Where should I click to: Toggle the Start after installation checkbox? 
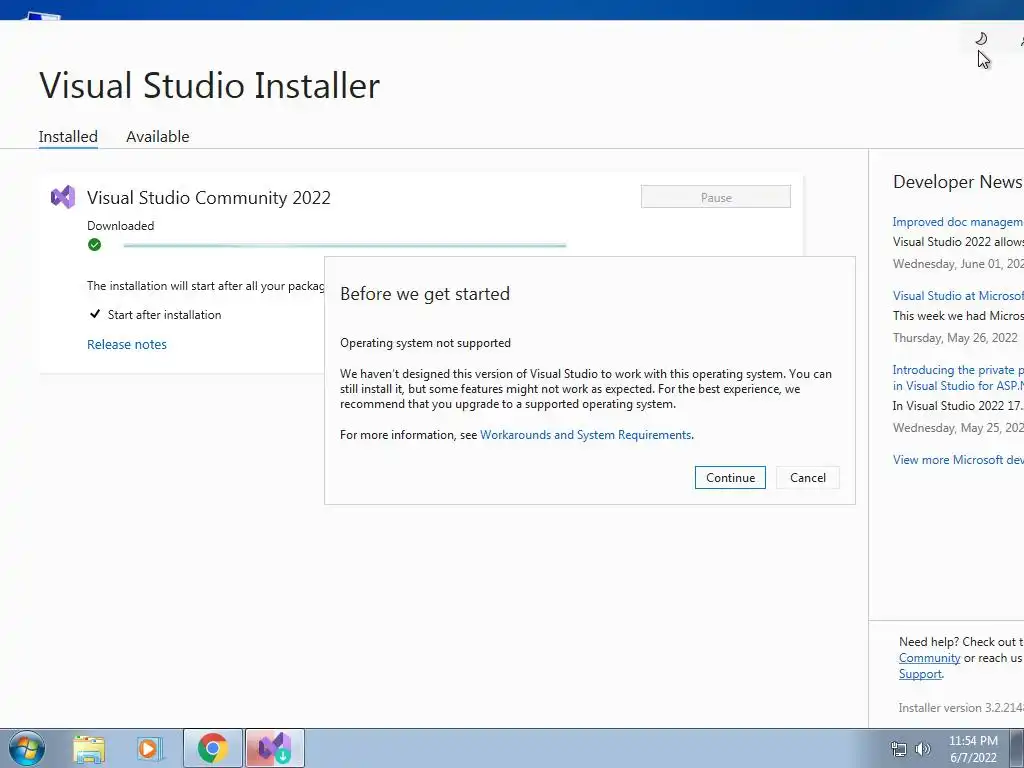click(x=95, y=314)
